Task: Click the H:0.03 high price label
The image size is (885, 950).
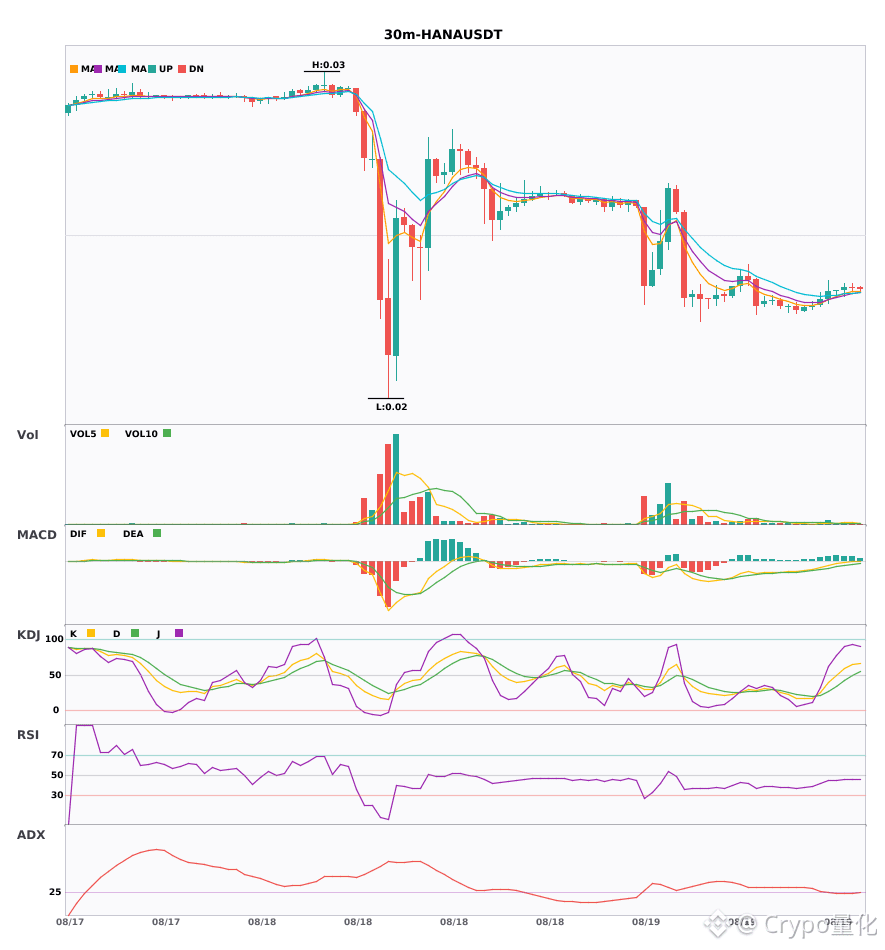Action: pyautogui.click(x=328, y=65)
